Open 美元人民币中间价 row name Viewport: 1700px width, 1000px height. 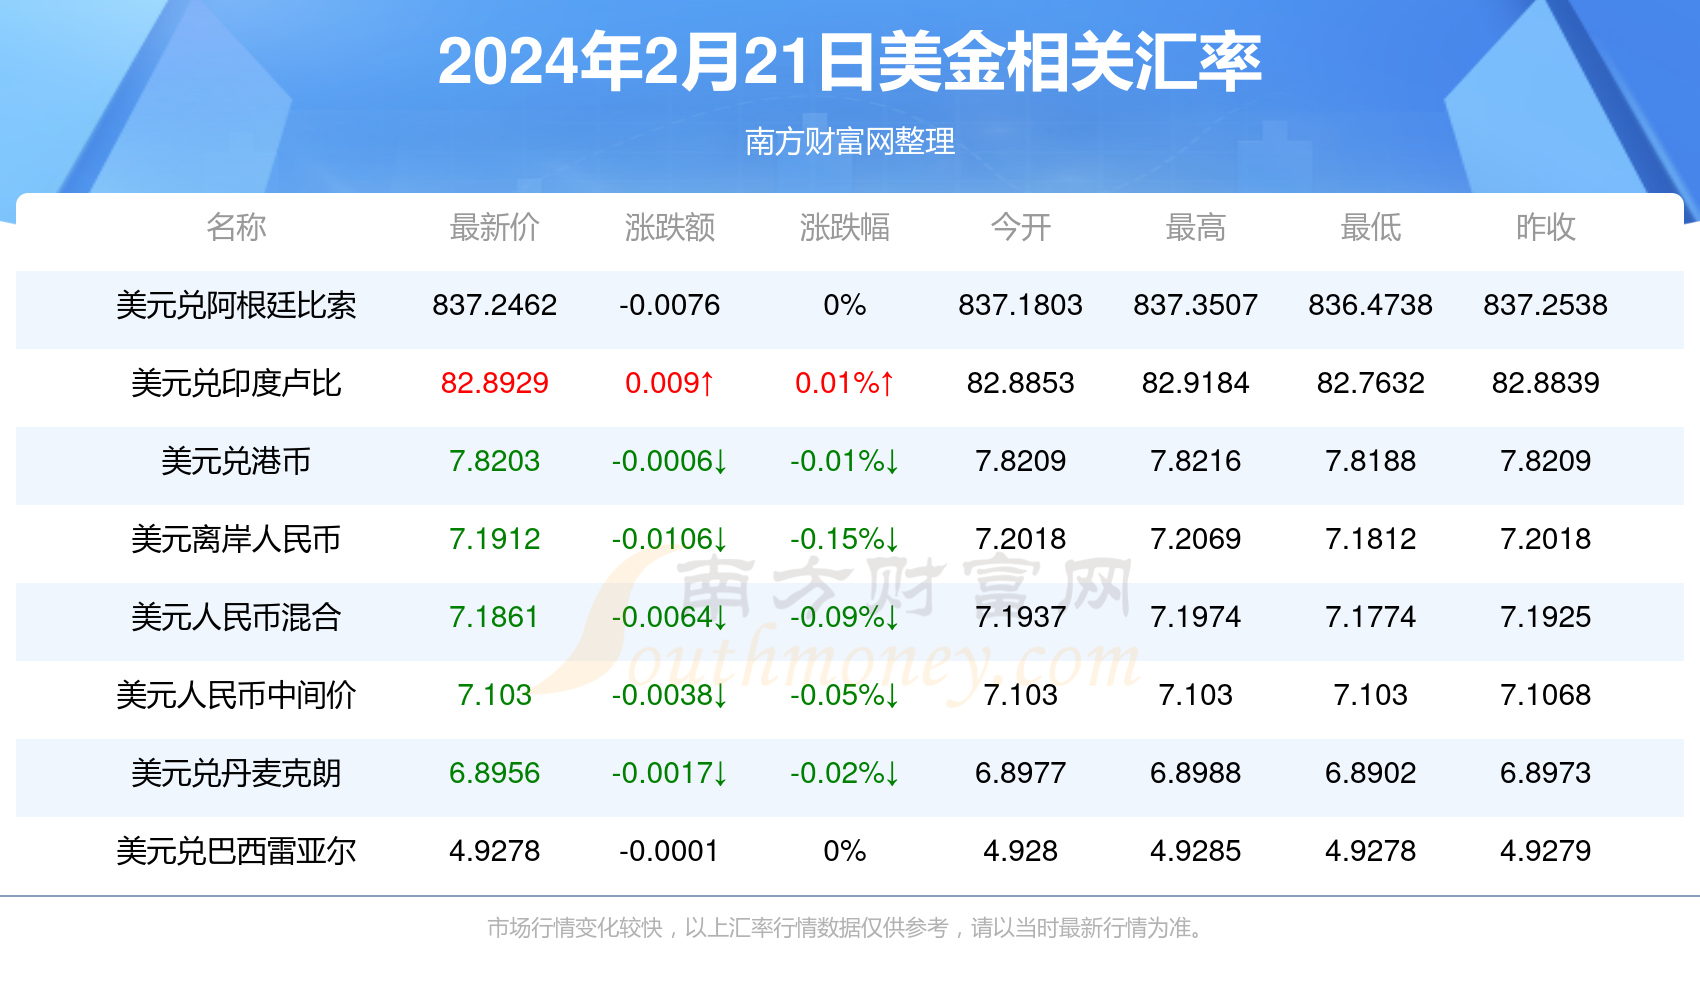click(236, 695)
